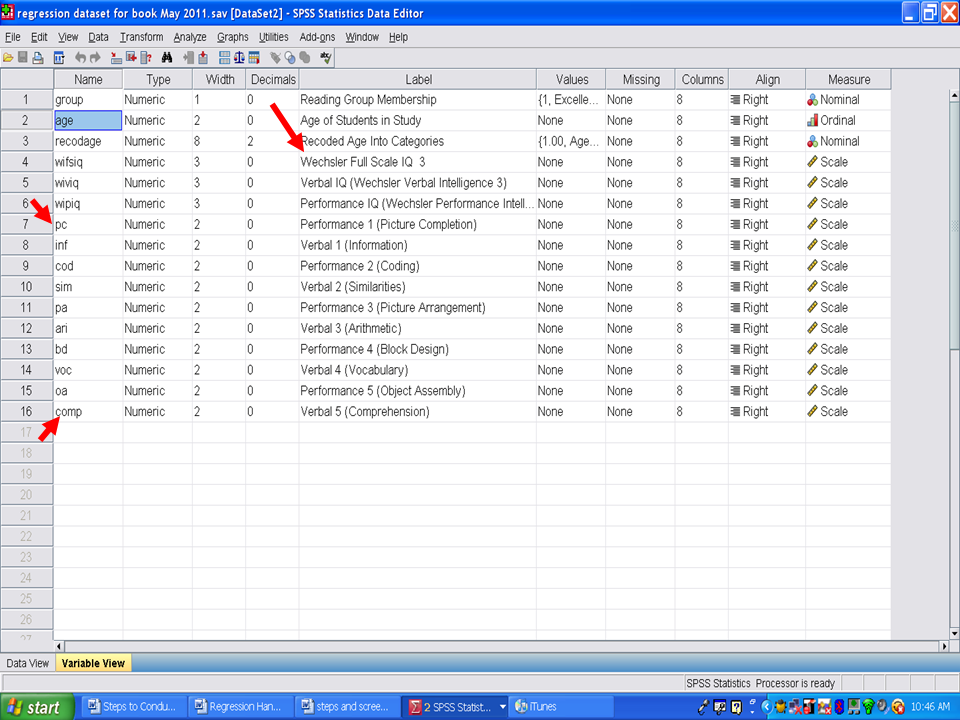Click the Undo arrow icon
The height and width of the screenshot is (720, 960).
click(x=81, y=58)
